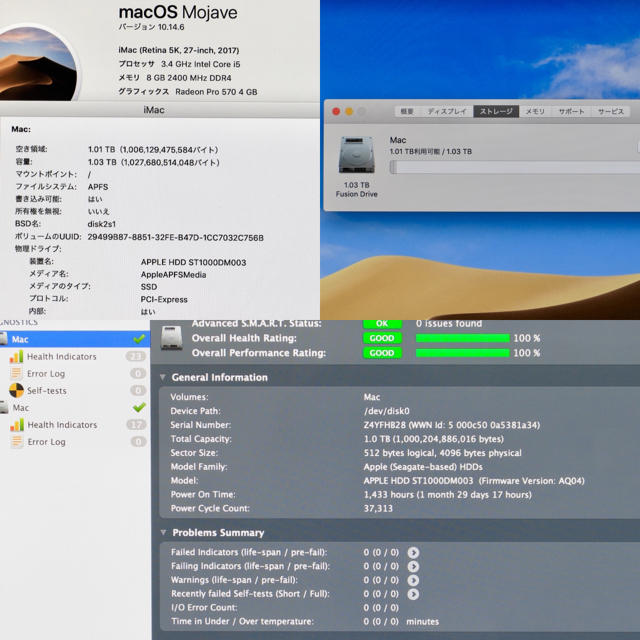Close the storage window with red button
The height and width of the screenshot is (640, 640).
pyautogui.click(x=336, y=111)
